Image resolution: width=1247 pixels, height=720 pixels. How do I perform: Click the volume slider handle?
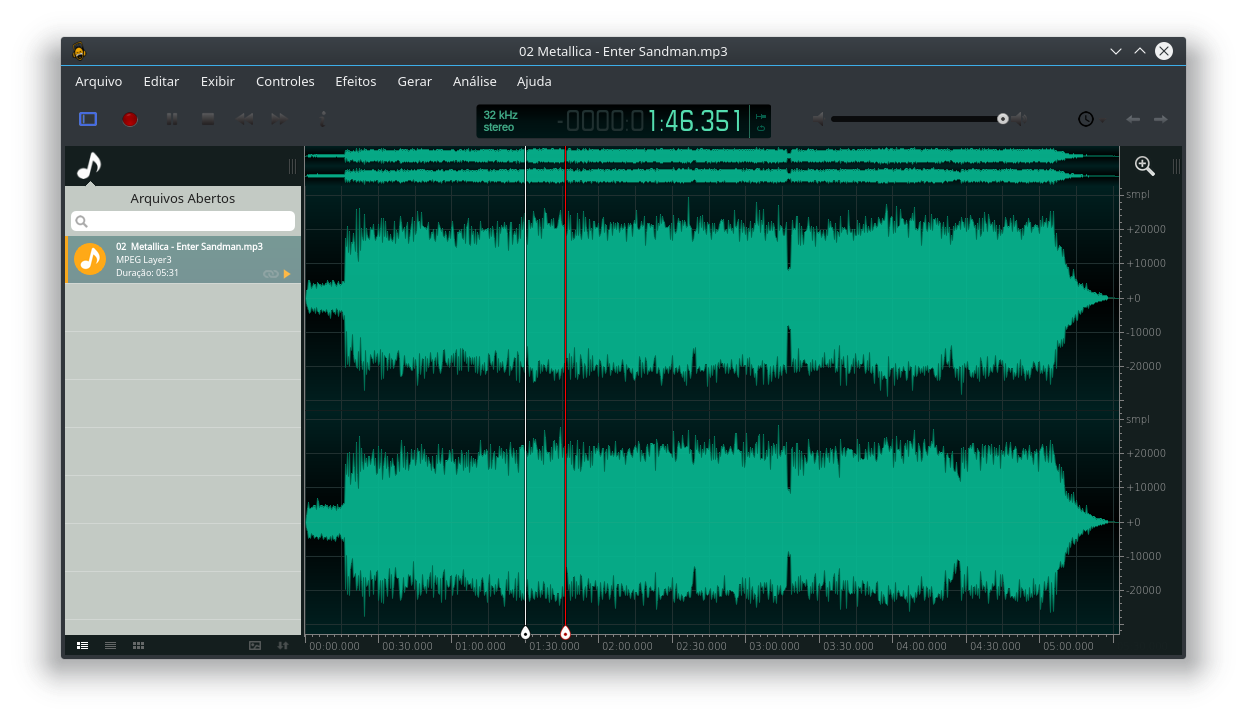pos(1003,119)
